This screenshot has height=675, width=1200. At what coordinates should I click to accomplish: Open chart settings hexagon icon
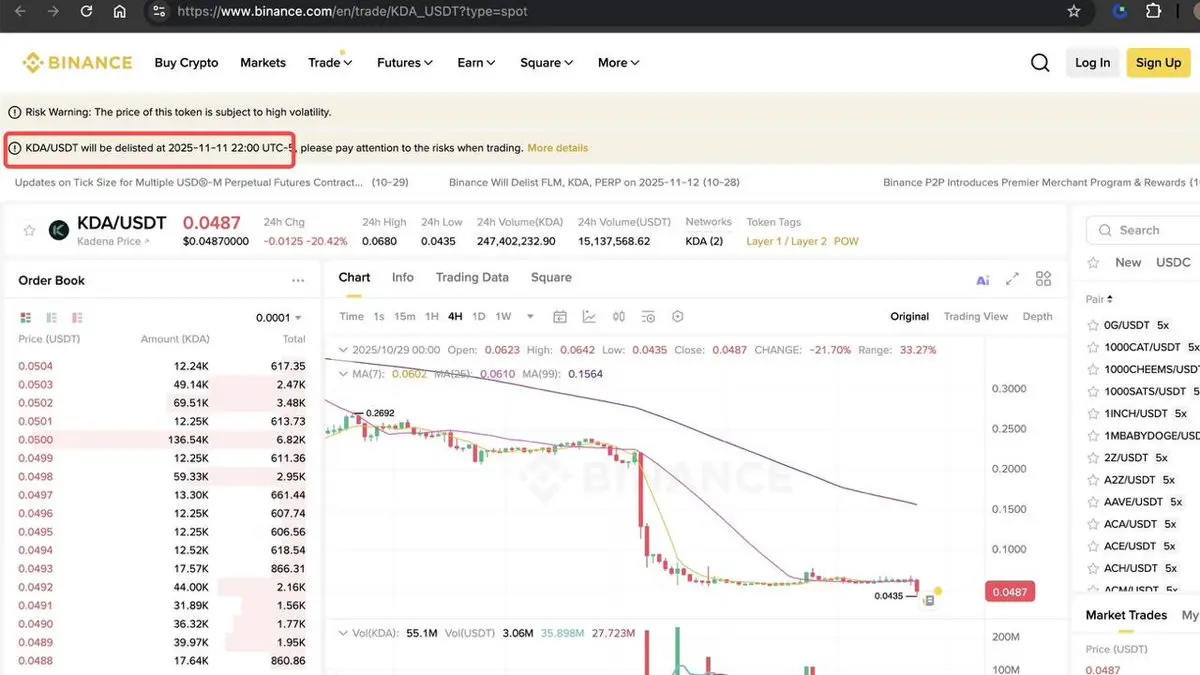coord(678,317)
